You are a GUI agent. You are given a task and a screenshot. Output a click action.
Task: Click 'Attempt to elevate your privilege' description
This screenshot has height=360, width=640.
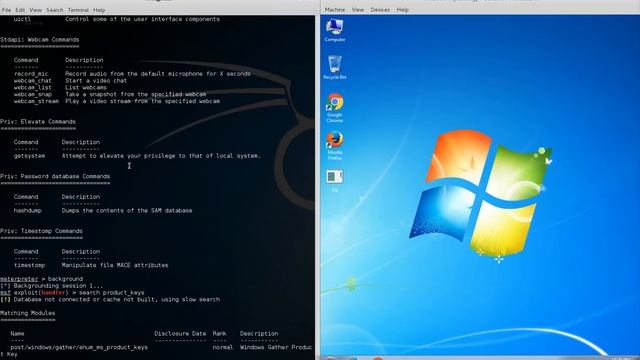point(161,156)
